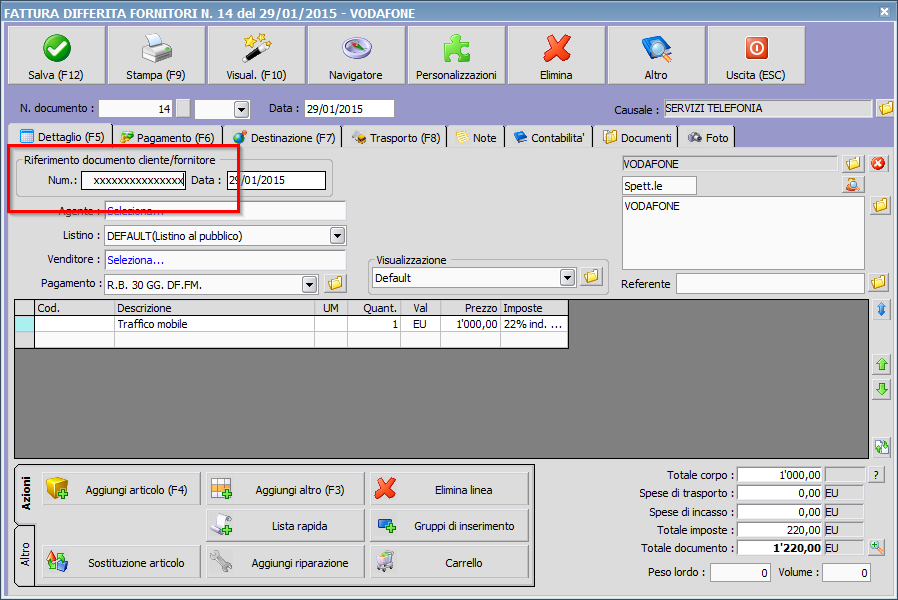
Task: Exit with Uscita (ESC) button
Action: pos(756,56)
